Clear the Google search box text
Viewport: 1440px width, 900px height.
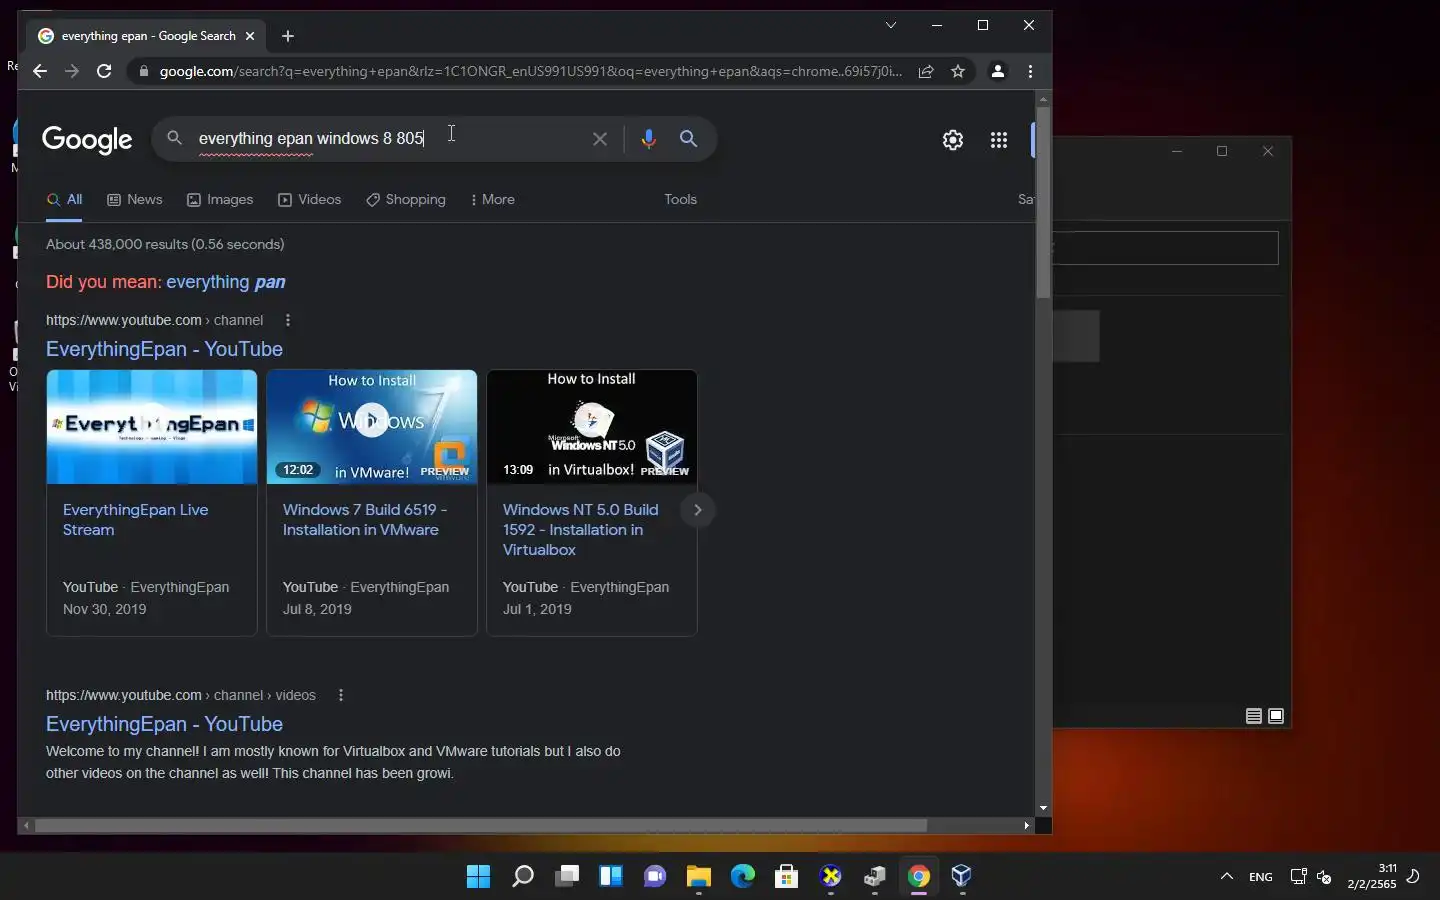pos(600,139)
